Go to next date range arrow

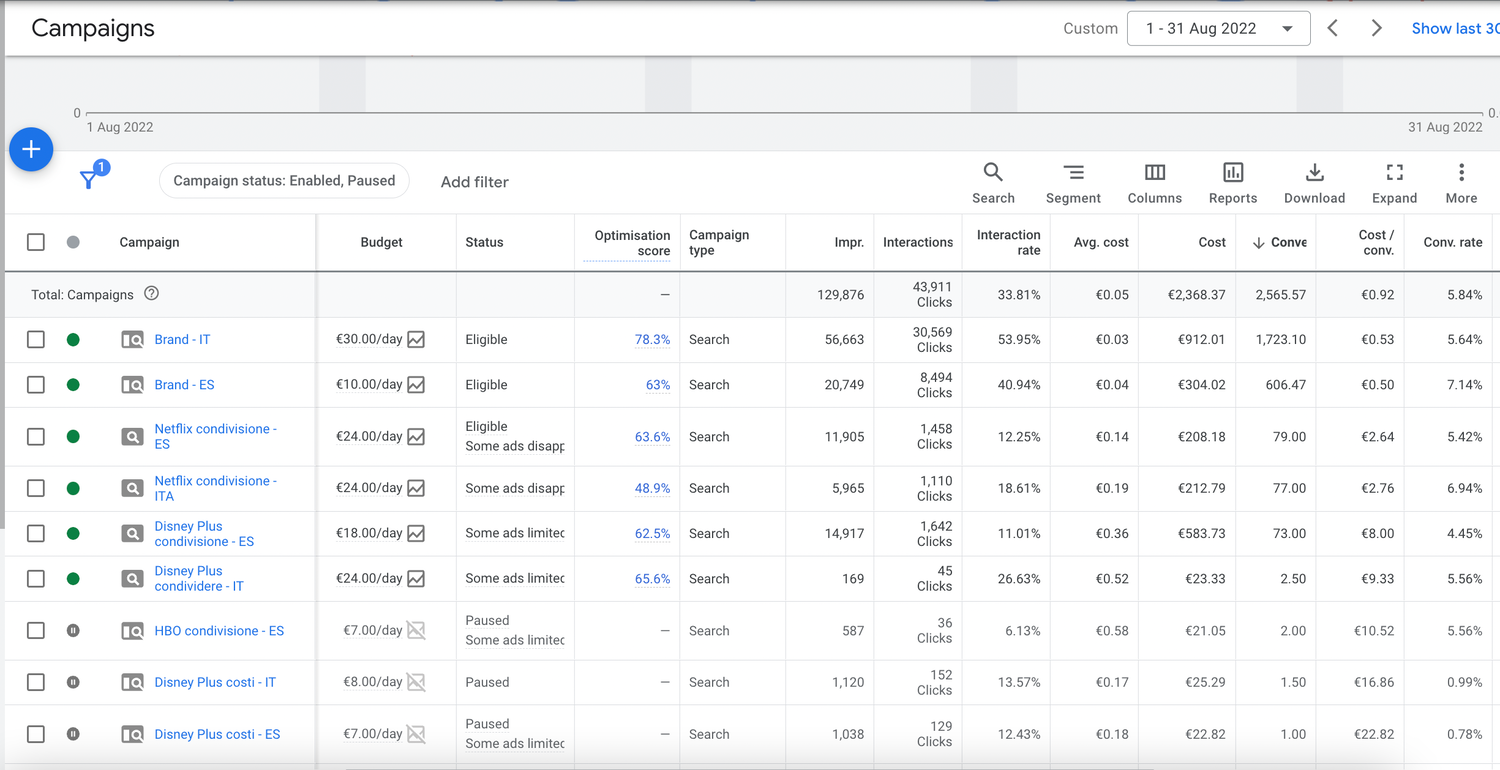pyautogui.click(x=1376, y=28)
